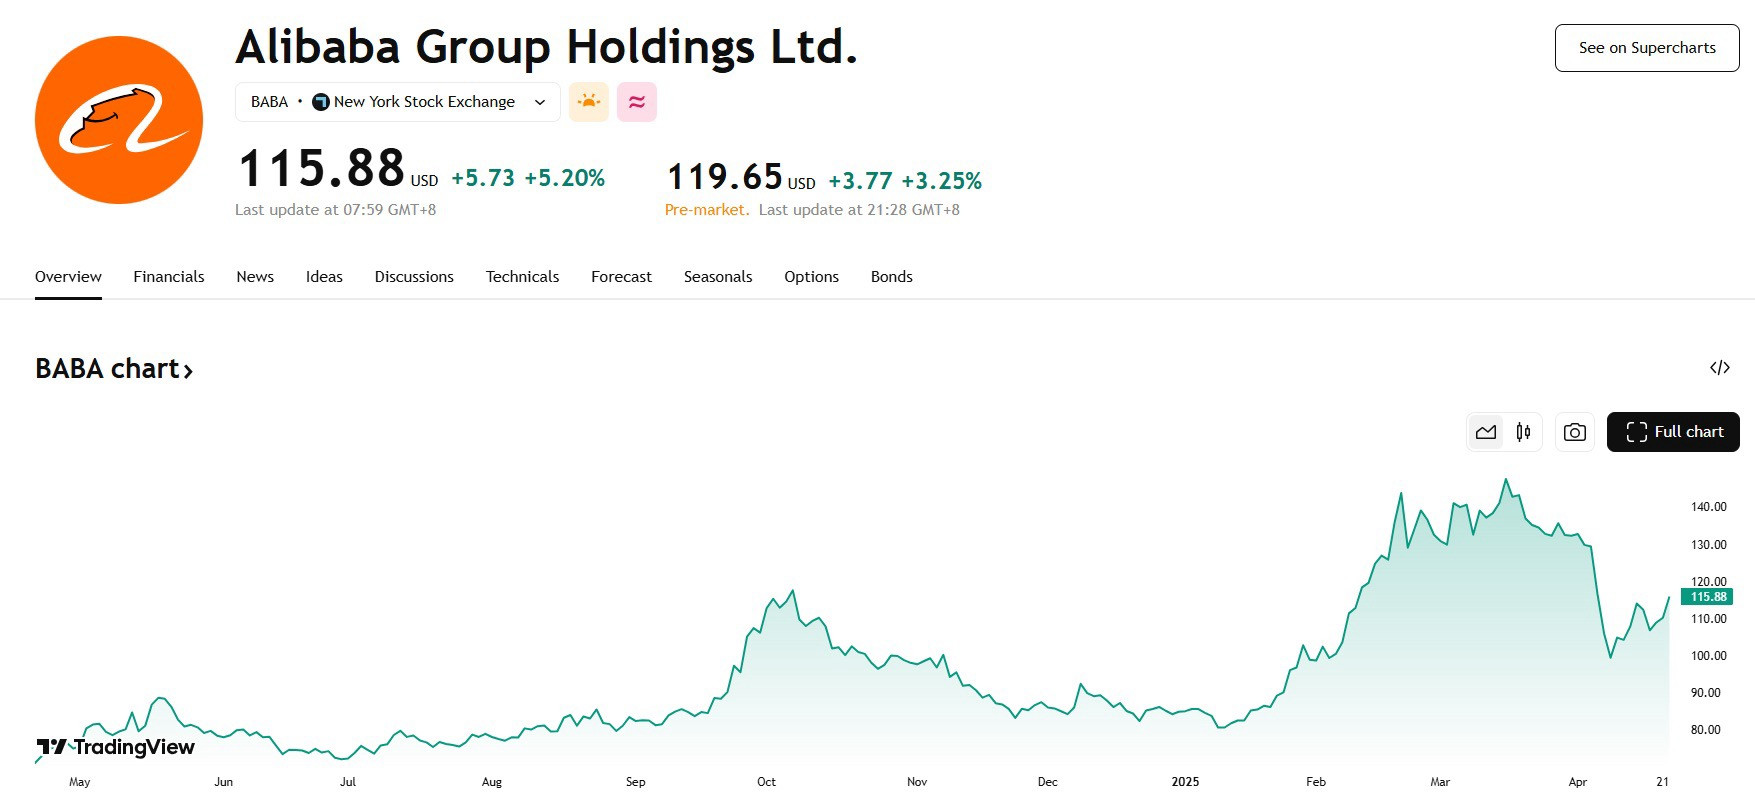Go to the Forecast tab

click(621, 277)
